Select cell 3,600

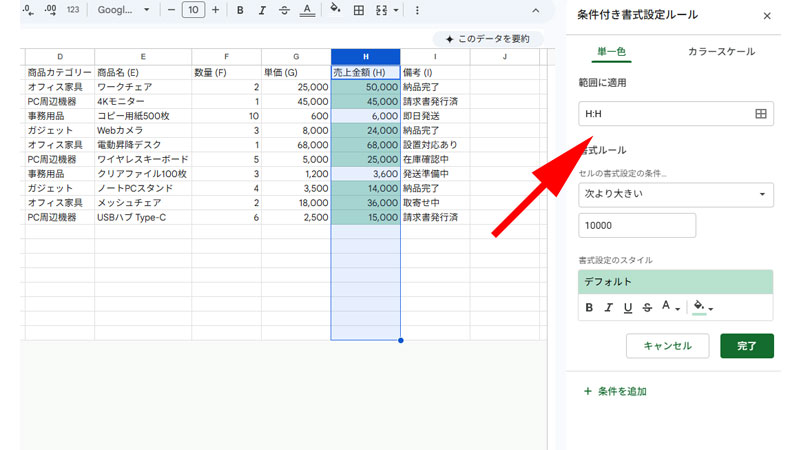point(366,174)
